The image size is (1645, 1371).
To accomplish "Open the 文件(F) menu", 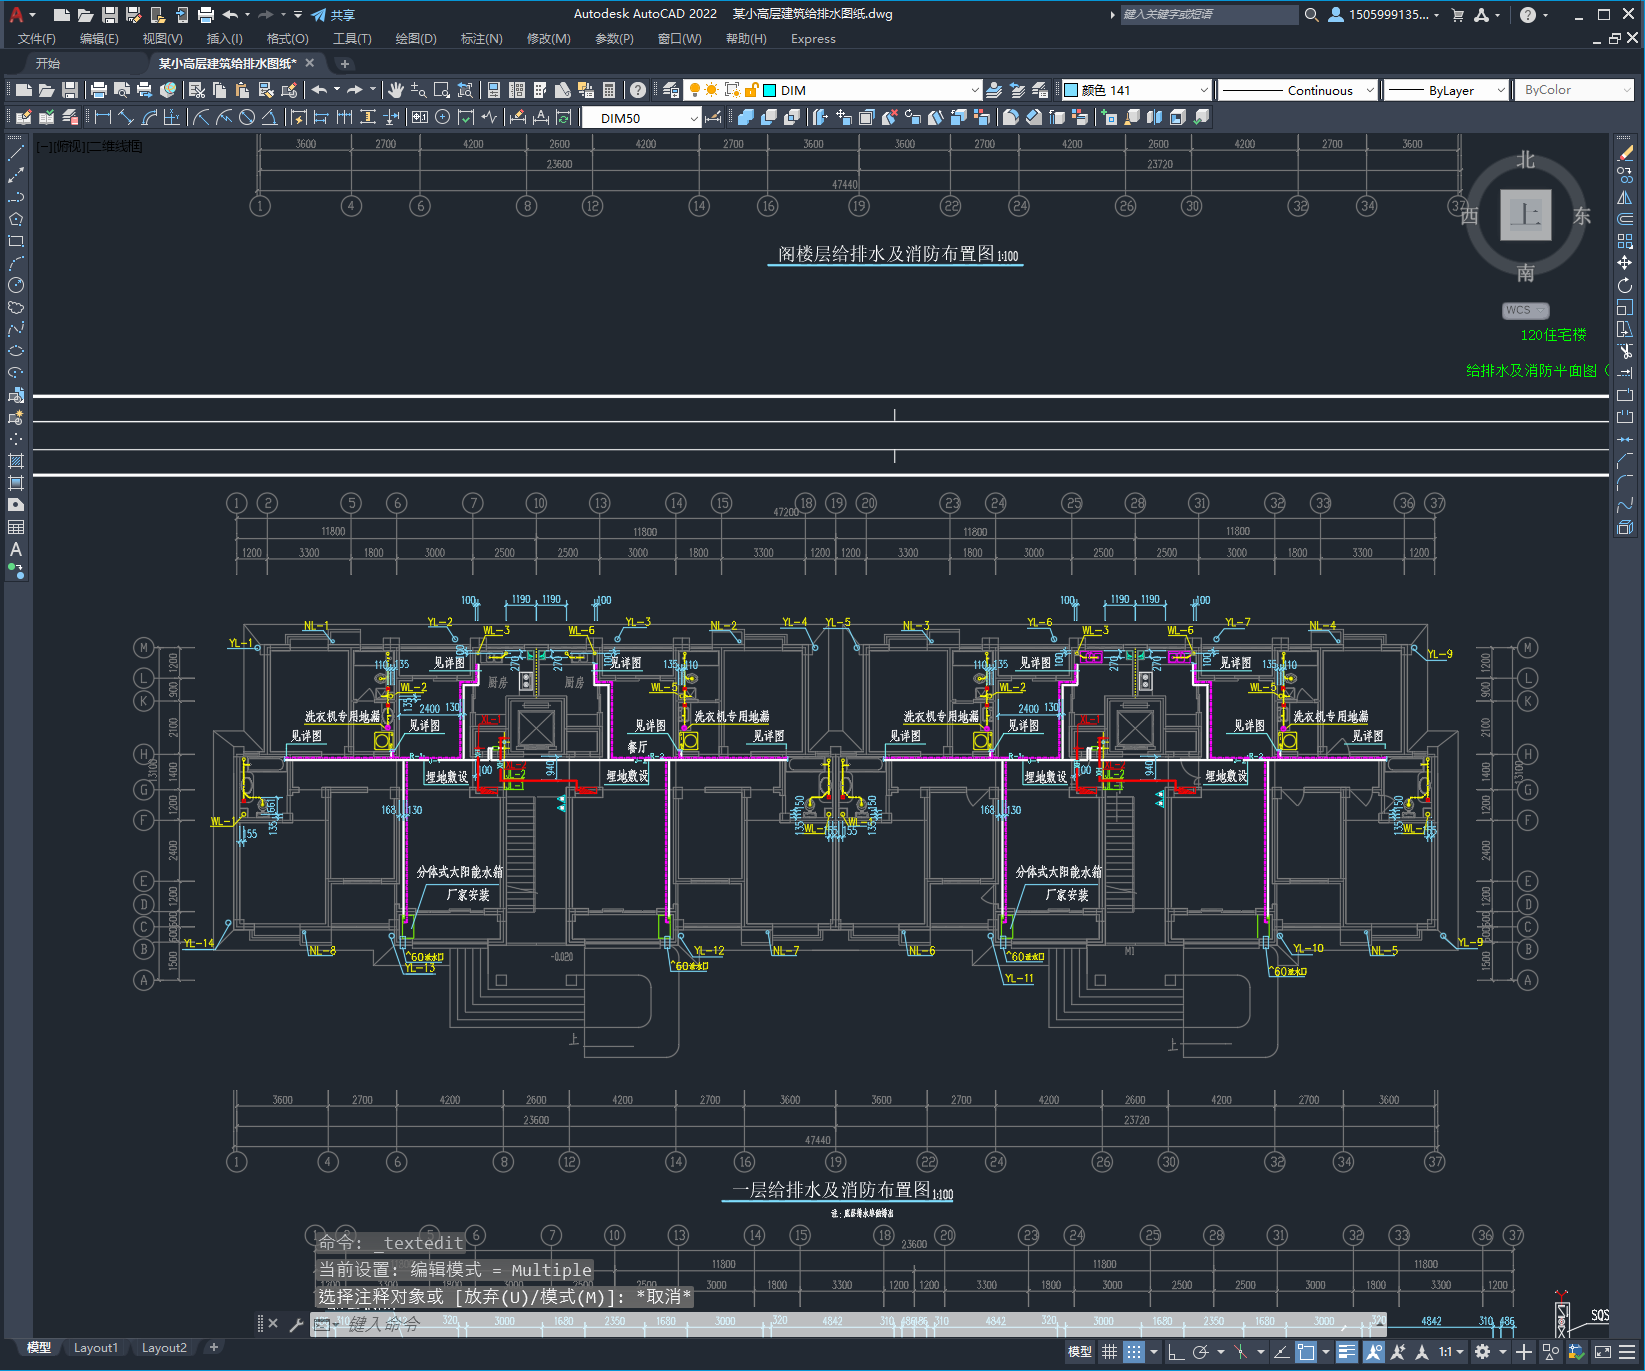I will click(37, 39).
